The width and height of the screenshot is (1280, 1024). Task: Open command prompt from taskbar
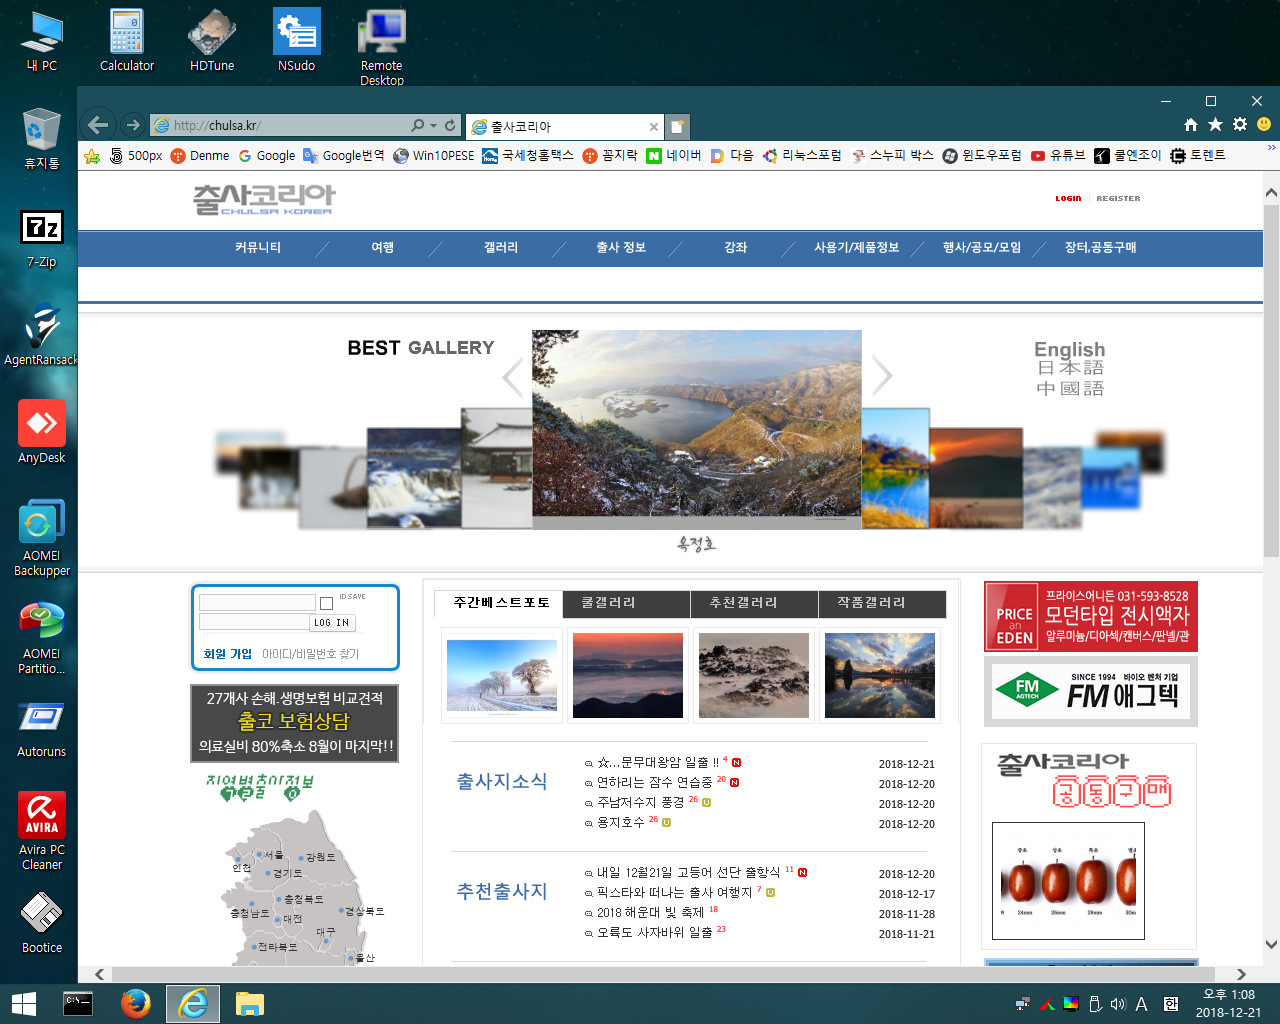point(78,1003)
